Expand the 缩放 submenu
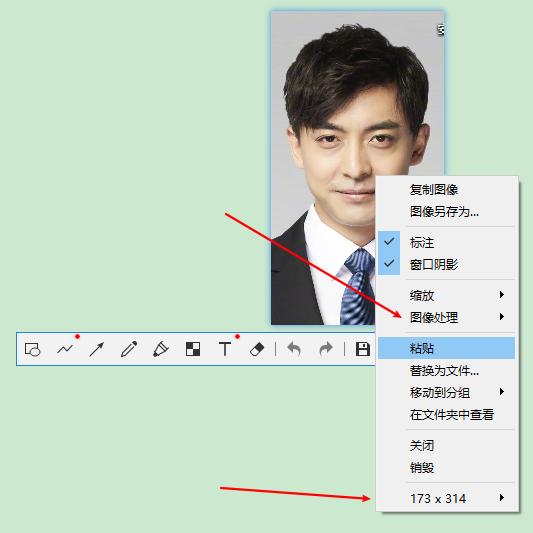 (446, 295)
